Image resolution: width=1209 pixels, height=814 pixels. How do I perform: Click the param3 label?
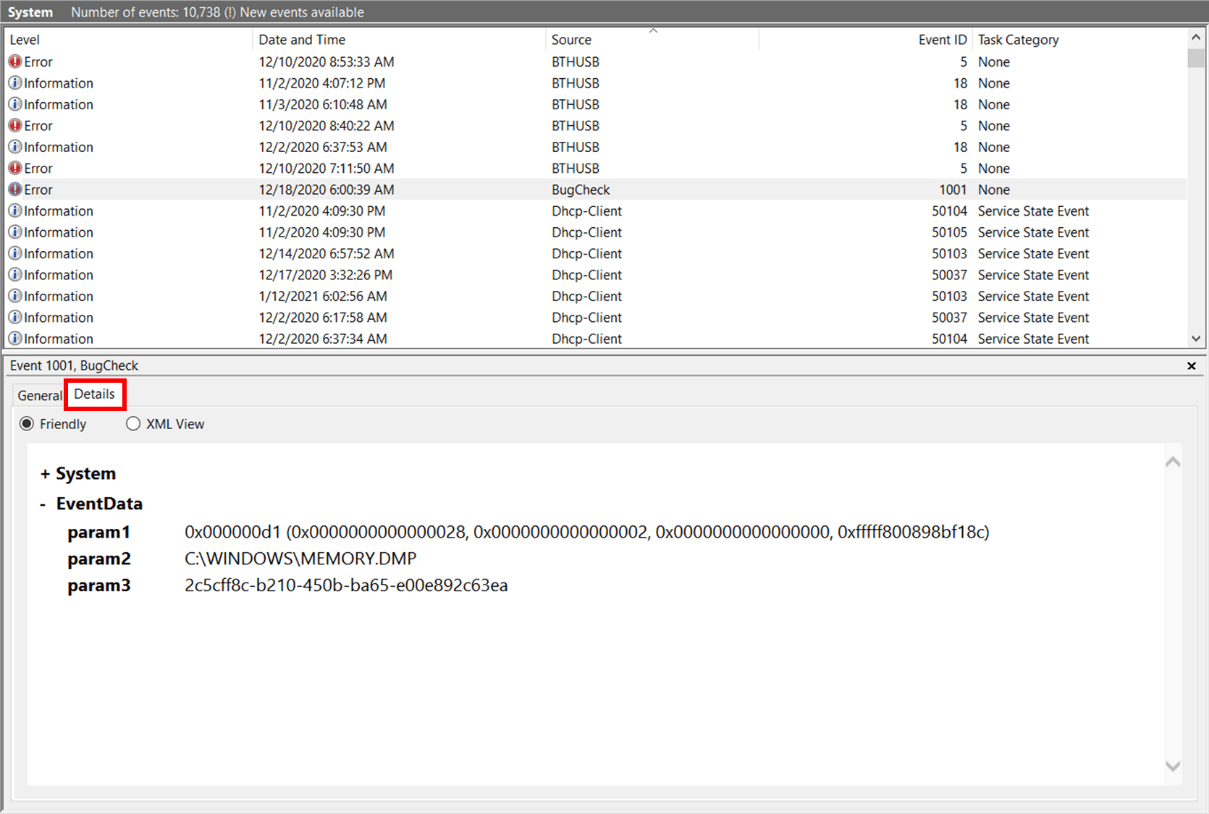pos(99,586)
